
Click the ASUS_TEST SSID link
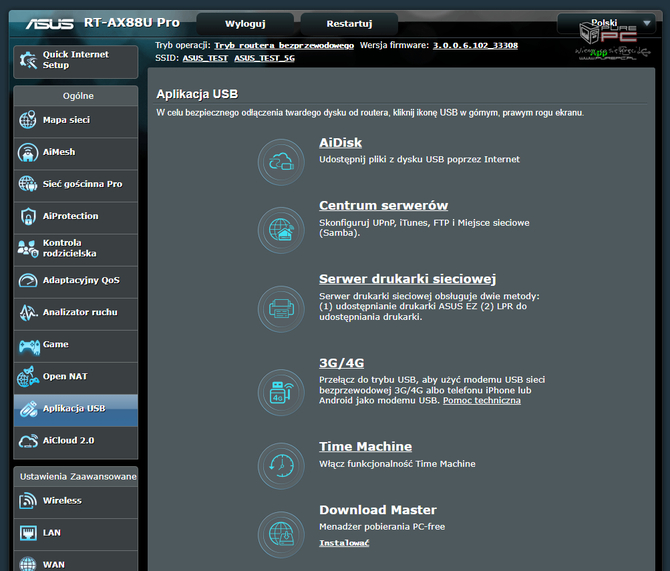tap(205, 58)
